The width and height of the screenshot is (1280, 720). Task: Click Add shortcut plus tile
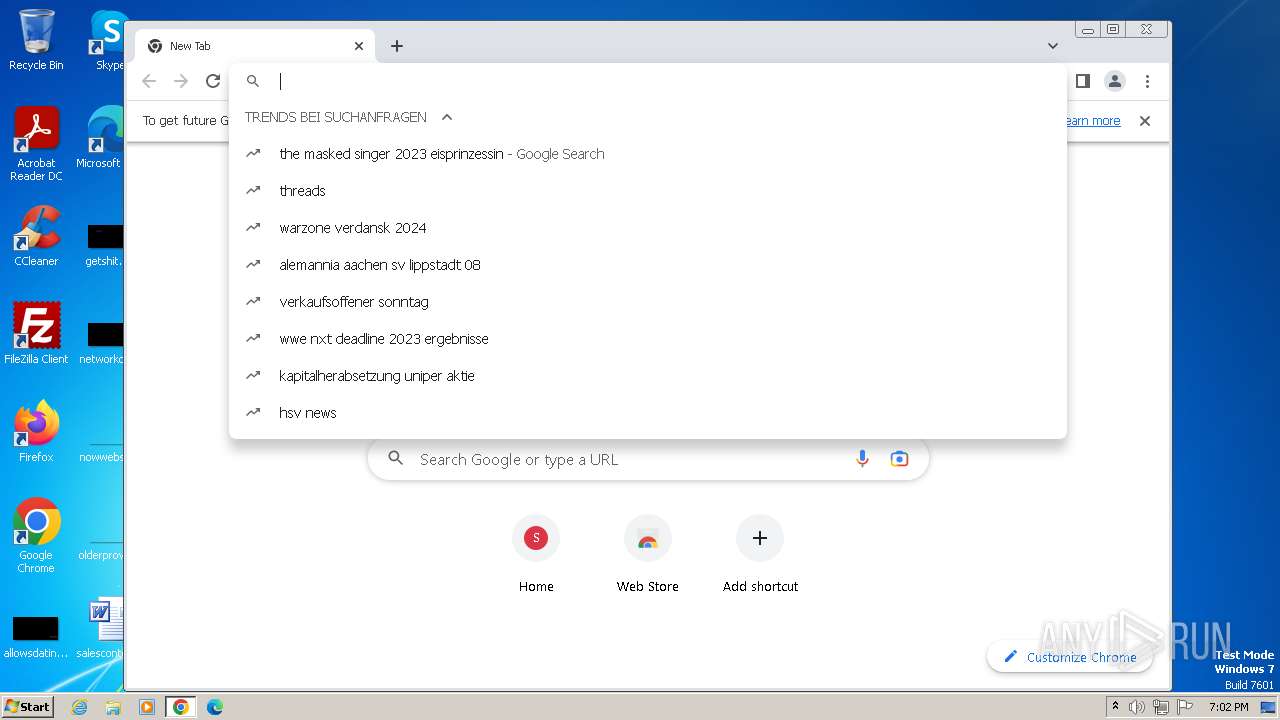(x=760, y=556)
